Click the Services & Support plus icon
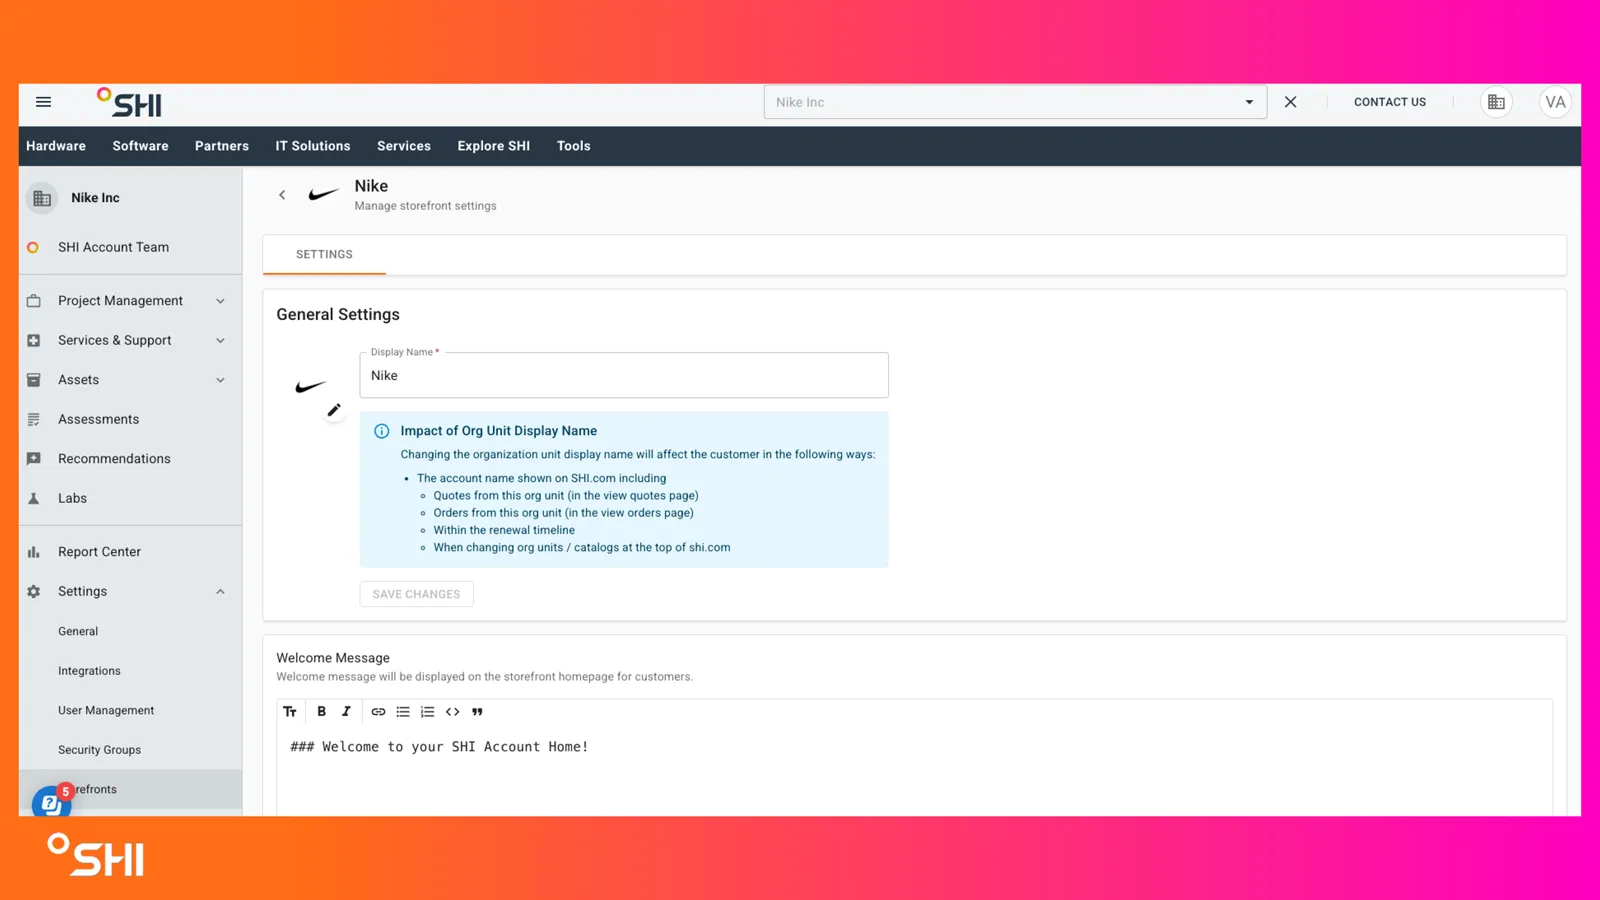This screenshot has height=900, width=1600. (34, 340)
